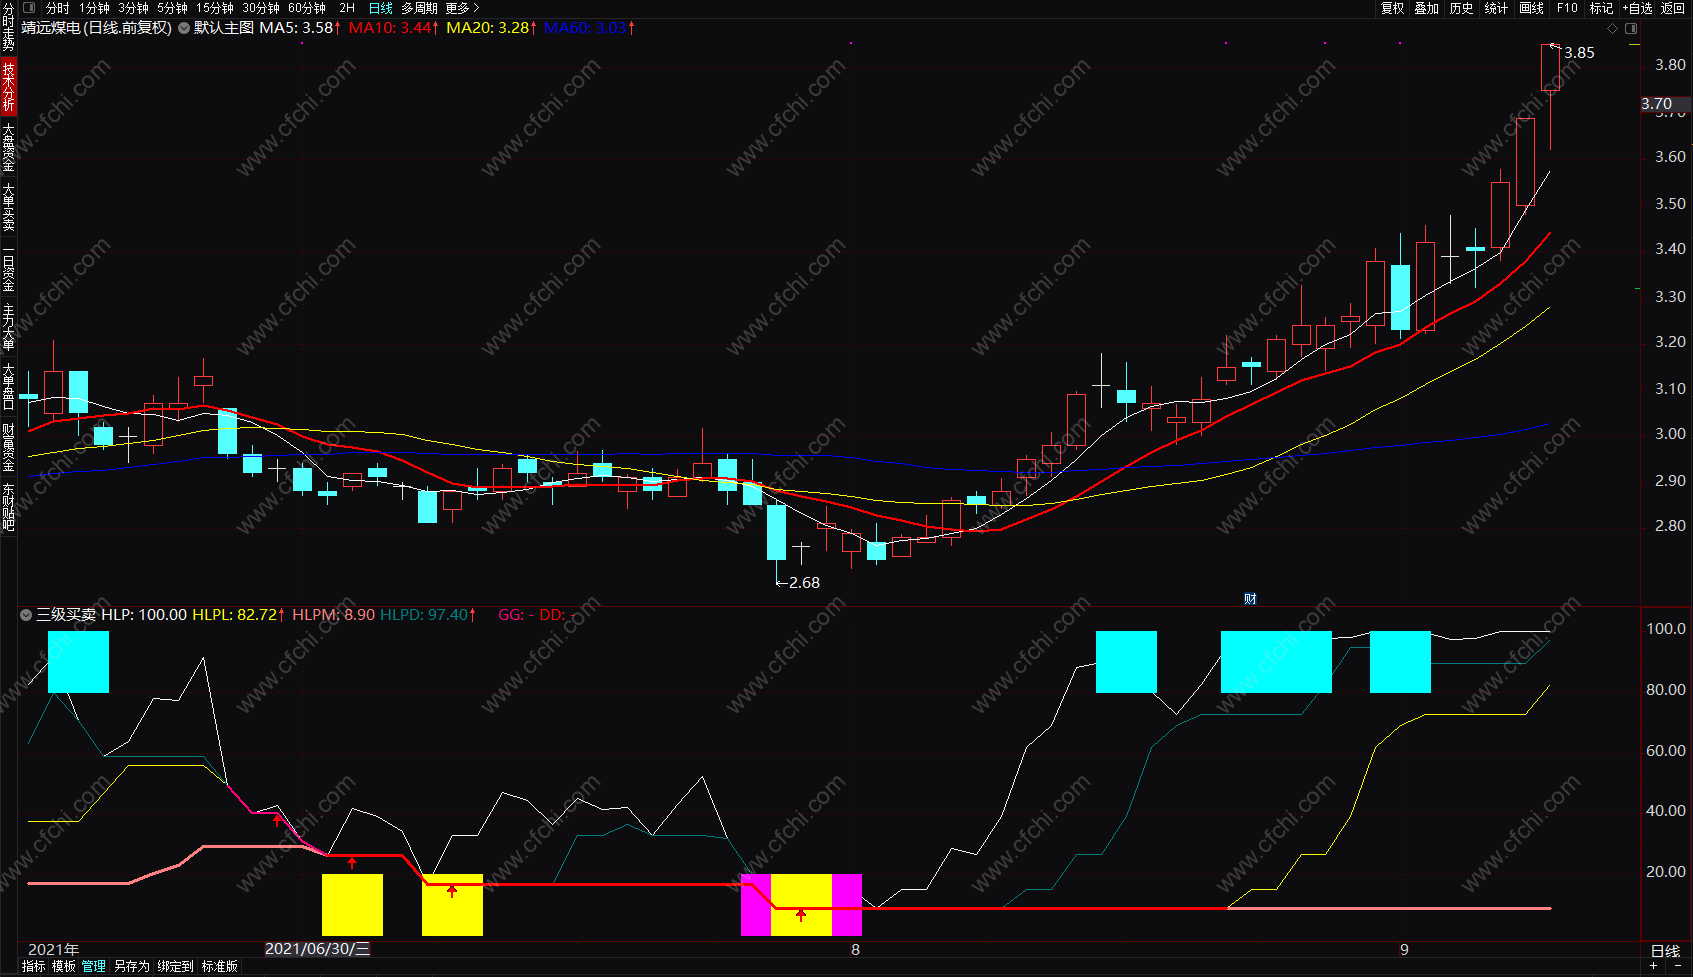Click the MA5: 3.58 label
Viewport: 1693px width, 977px height.
point(300,28)
